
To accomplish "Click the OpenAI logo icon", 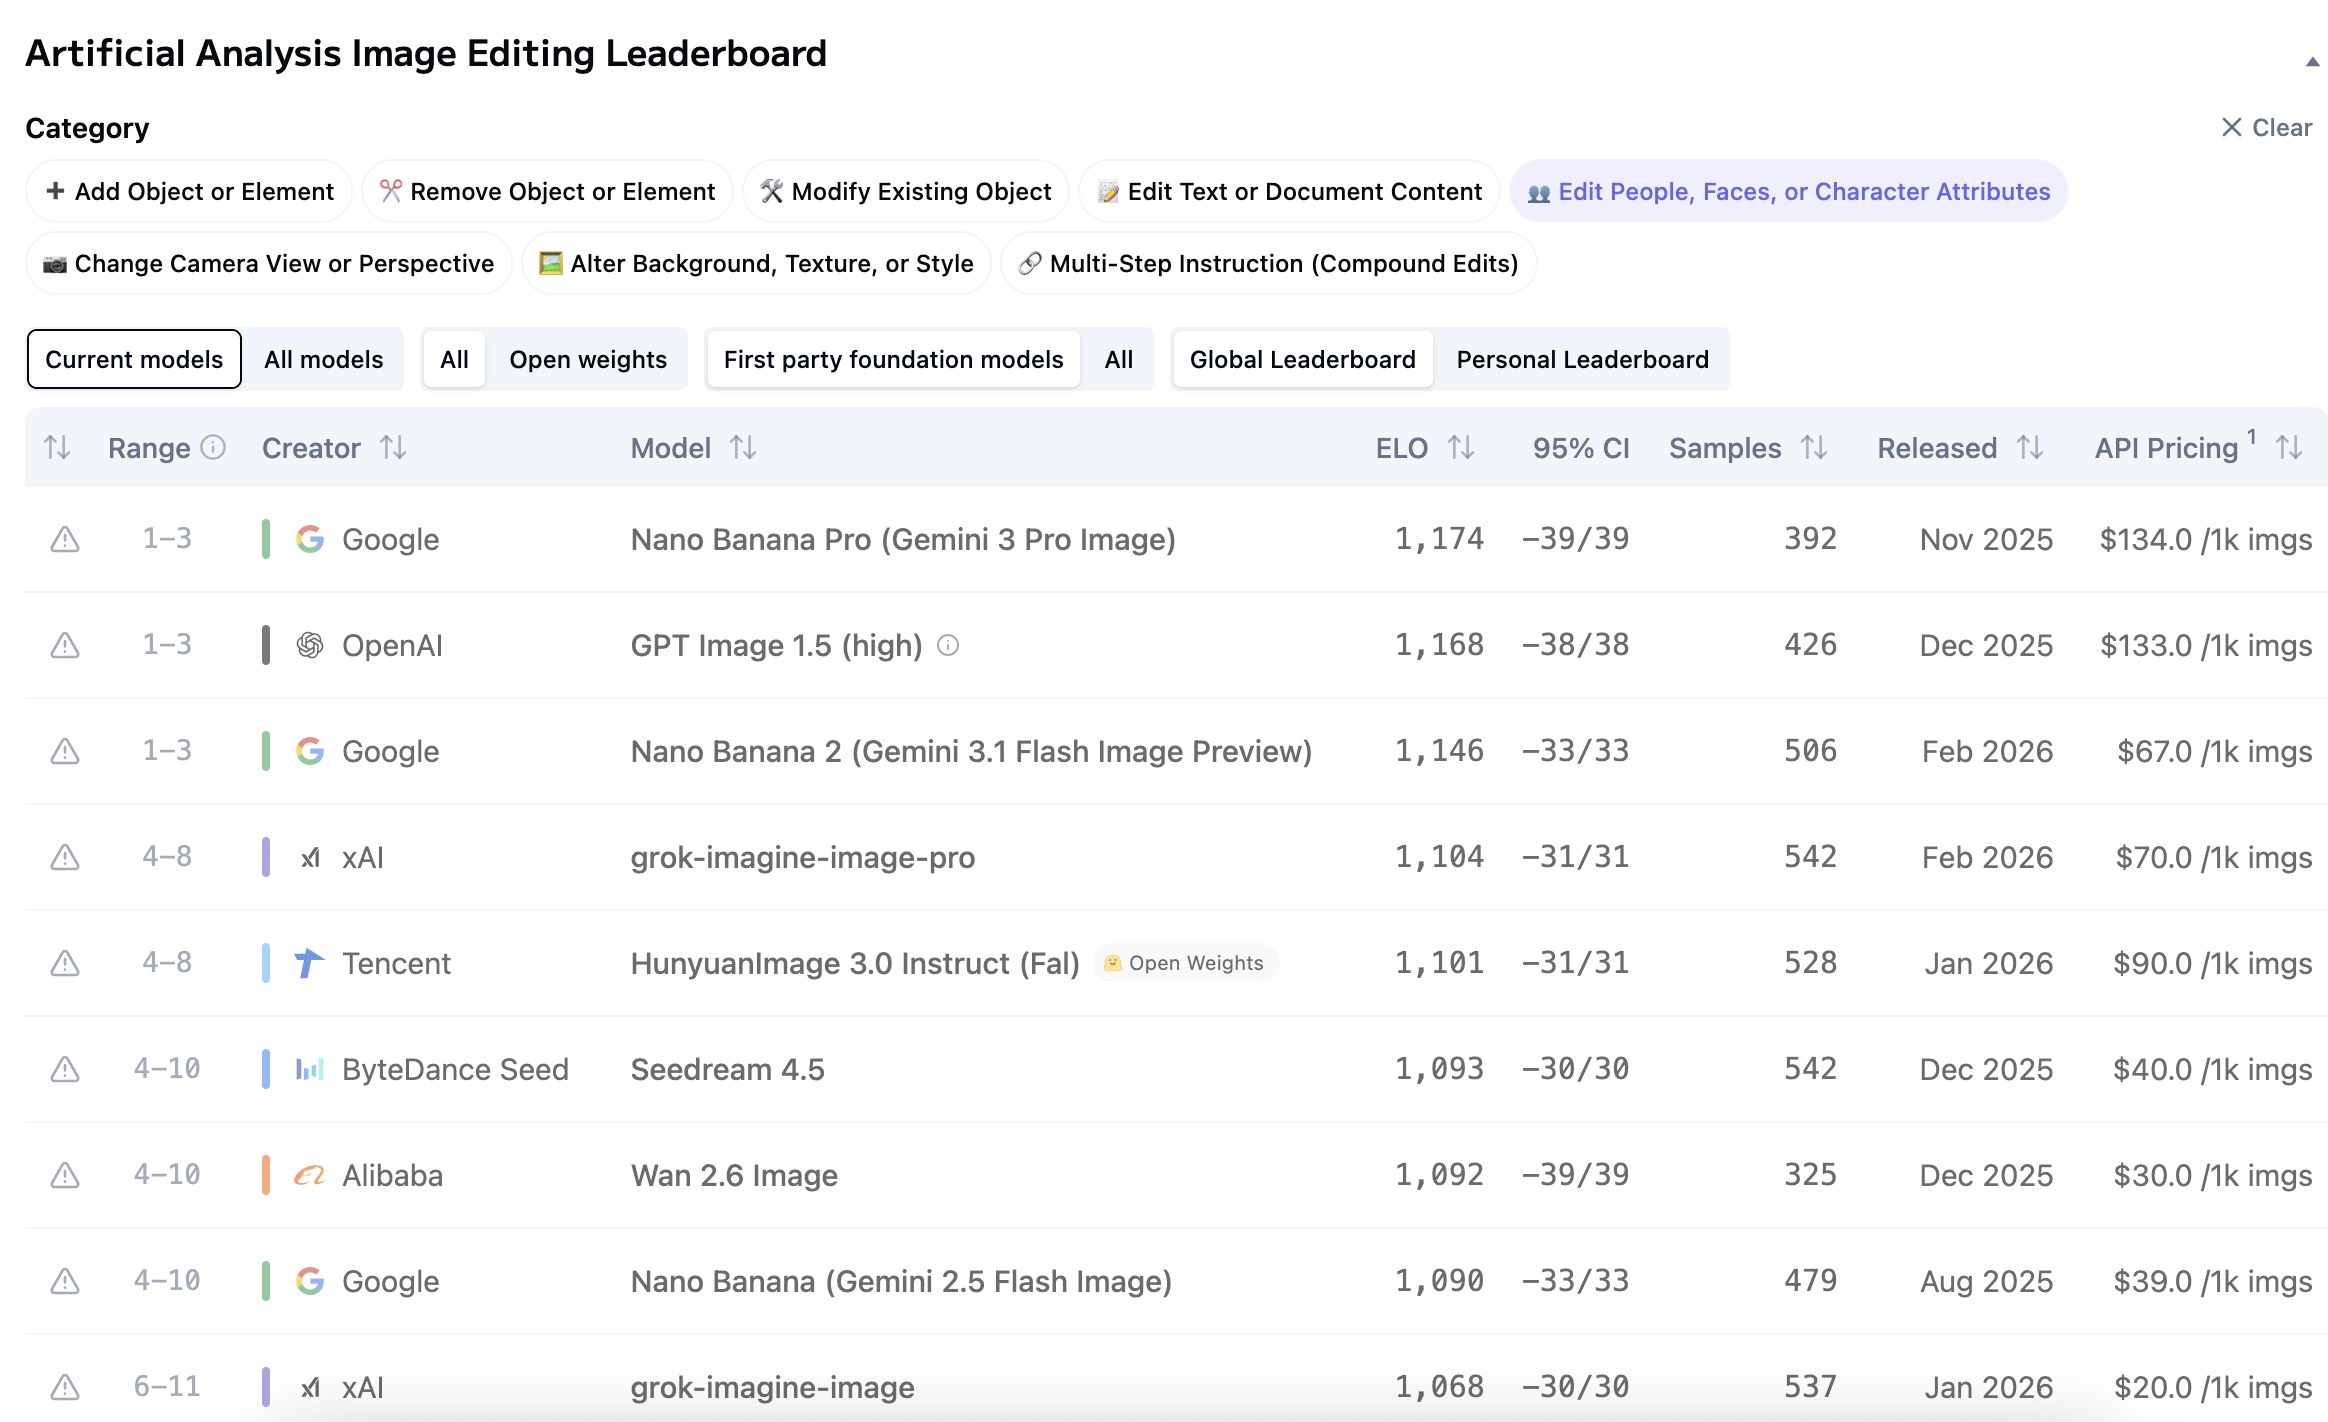I will coord(310,645).
